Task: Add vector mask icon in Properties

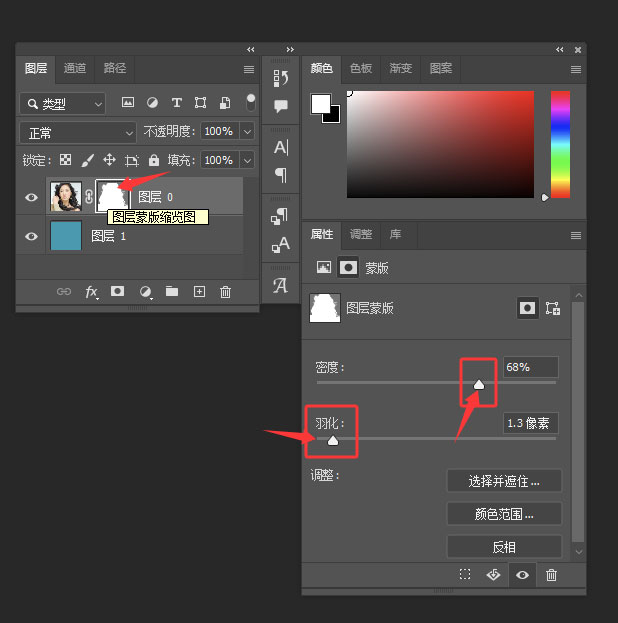Action: tap(553, 308)
